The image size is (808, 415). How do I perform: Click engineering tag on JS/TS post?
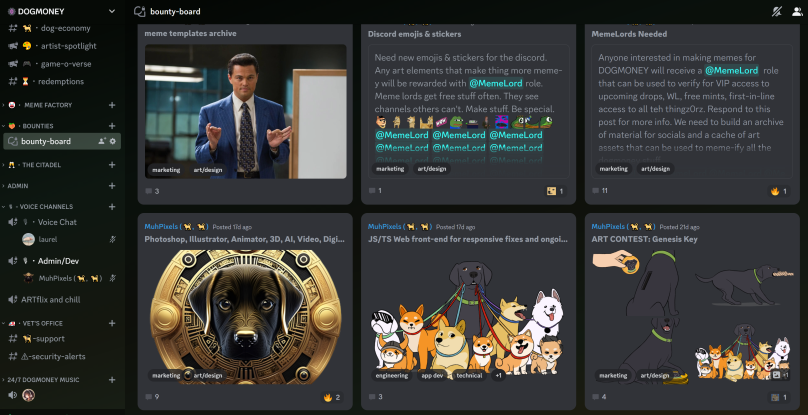click(x=392, y=375)
